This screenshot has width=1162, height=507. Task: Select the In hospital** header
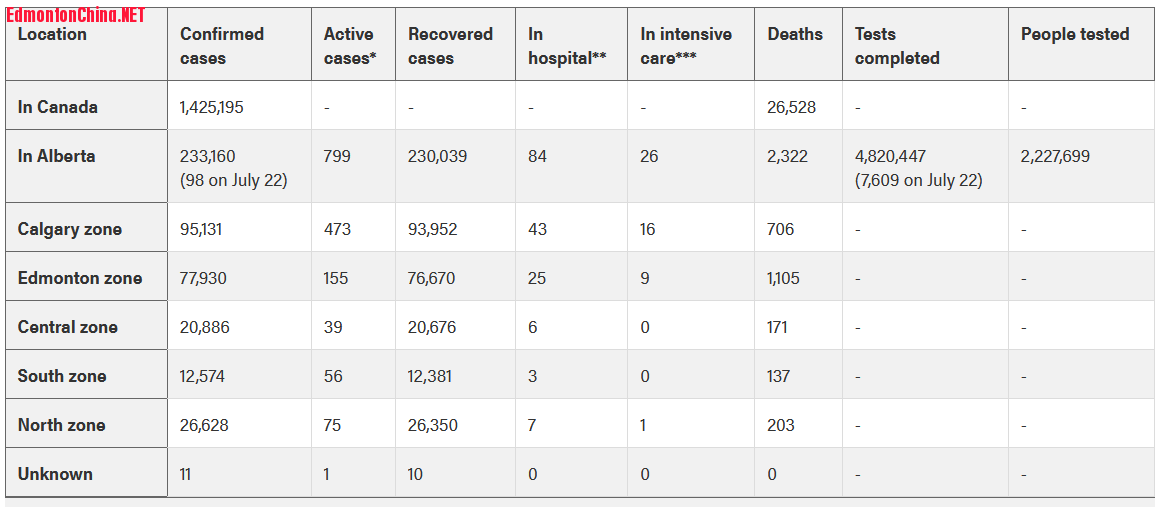pyautogui.click(x=567, y=46)
